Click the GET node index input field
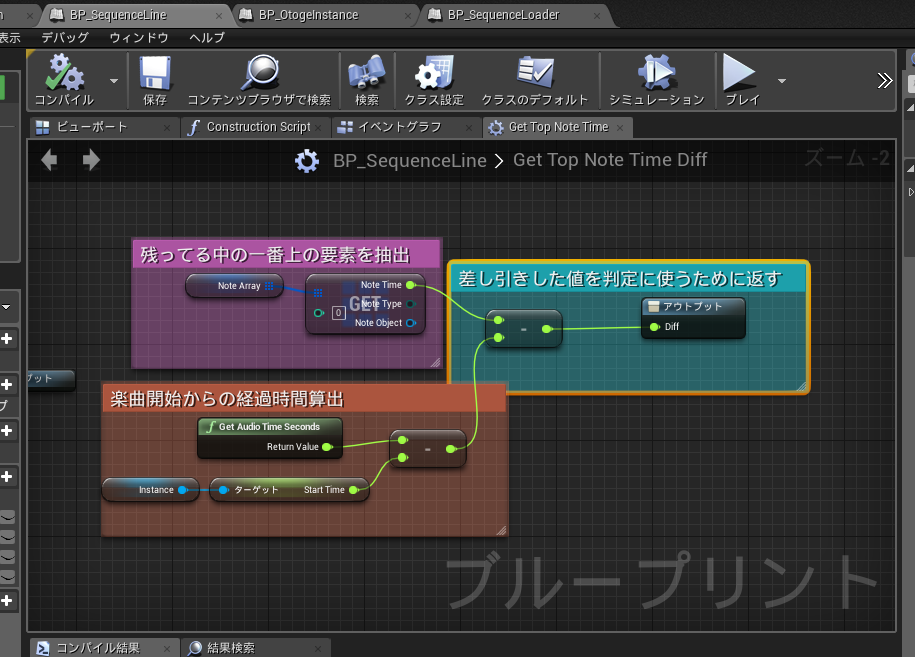 338,313
